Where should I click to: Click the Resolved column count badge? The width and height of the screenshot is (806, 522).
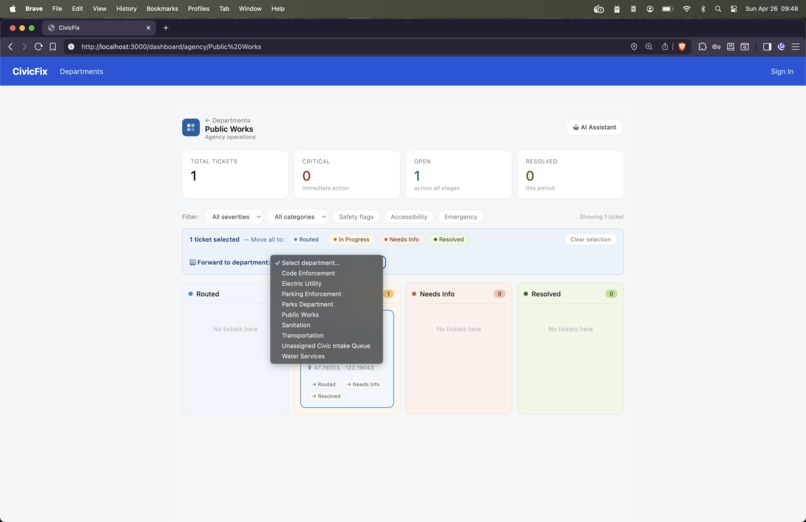611,294
